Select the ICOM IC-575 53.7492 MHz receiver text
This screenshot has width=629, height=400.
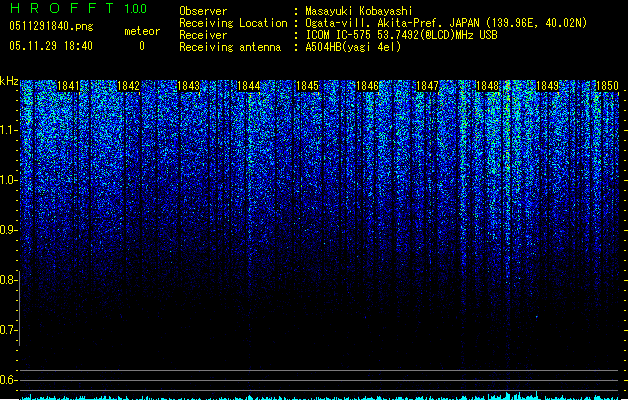pyautogui.click(x=402, y=35)
